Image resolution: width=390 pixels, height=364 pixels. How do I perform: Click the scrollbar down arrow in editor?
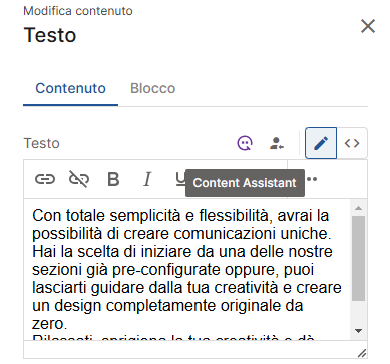click(359, 331)
